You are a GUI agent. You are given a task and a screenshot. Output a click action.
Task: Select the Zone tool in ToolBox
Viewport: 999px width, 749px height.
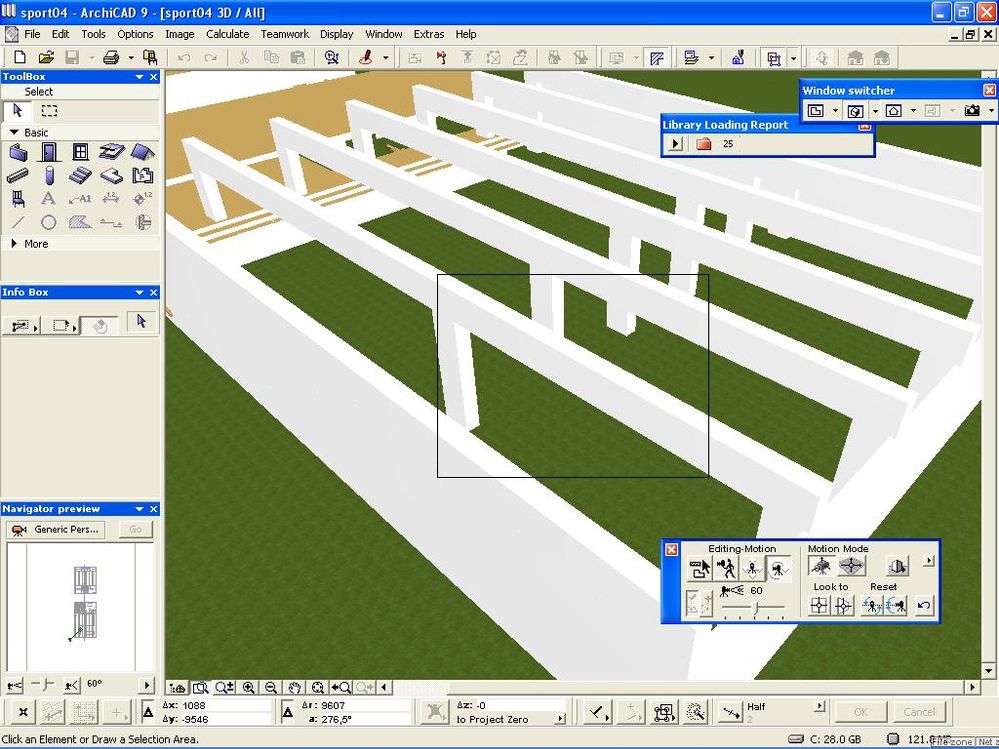(x=142, y=175)
